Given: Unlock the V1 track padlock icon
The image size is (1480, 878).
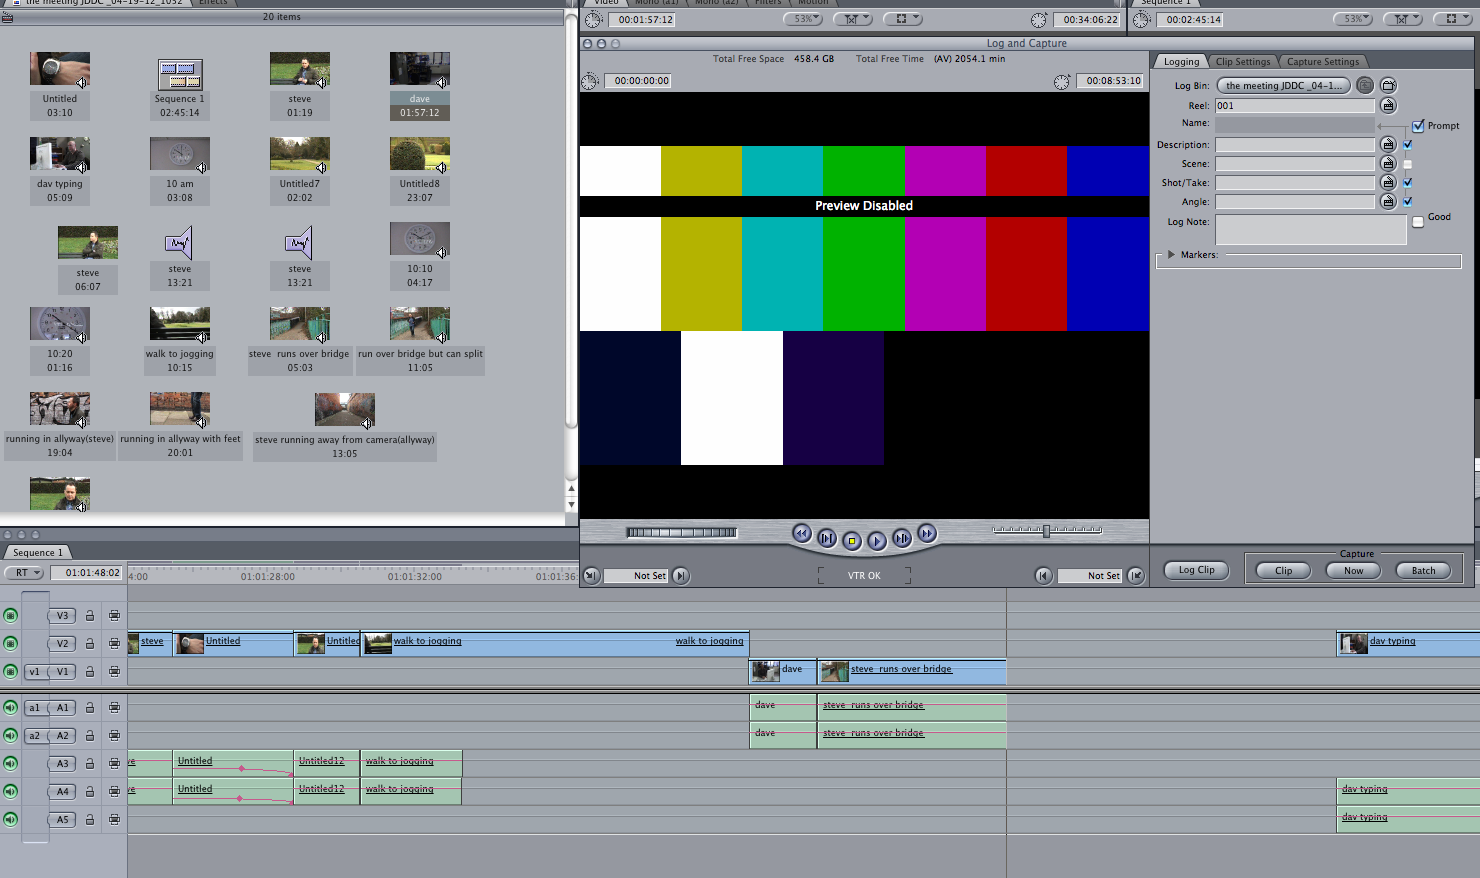Looking at the screenshot, I should click(90, 671).
